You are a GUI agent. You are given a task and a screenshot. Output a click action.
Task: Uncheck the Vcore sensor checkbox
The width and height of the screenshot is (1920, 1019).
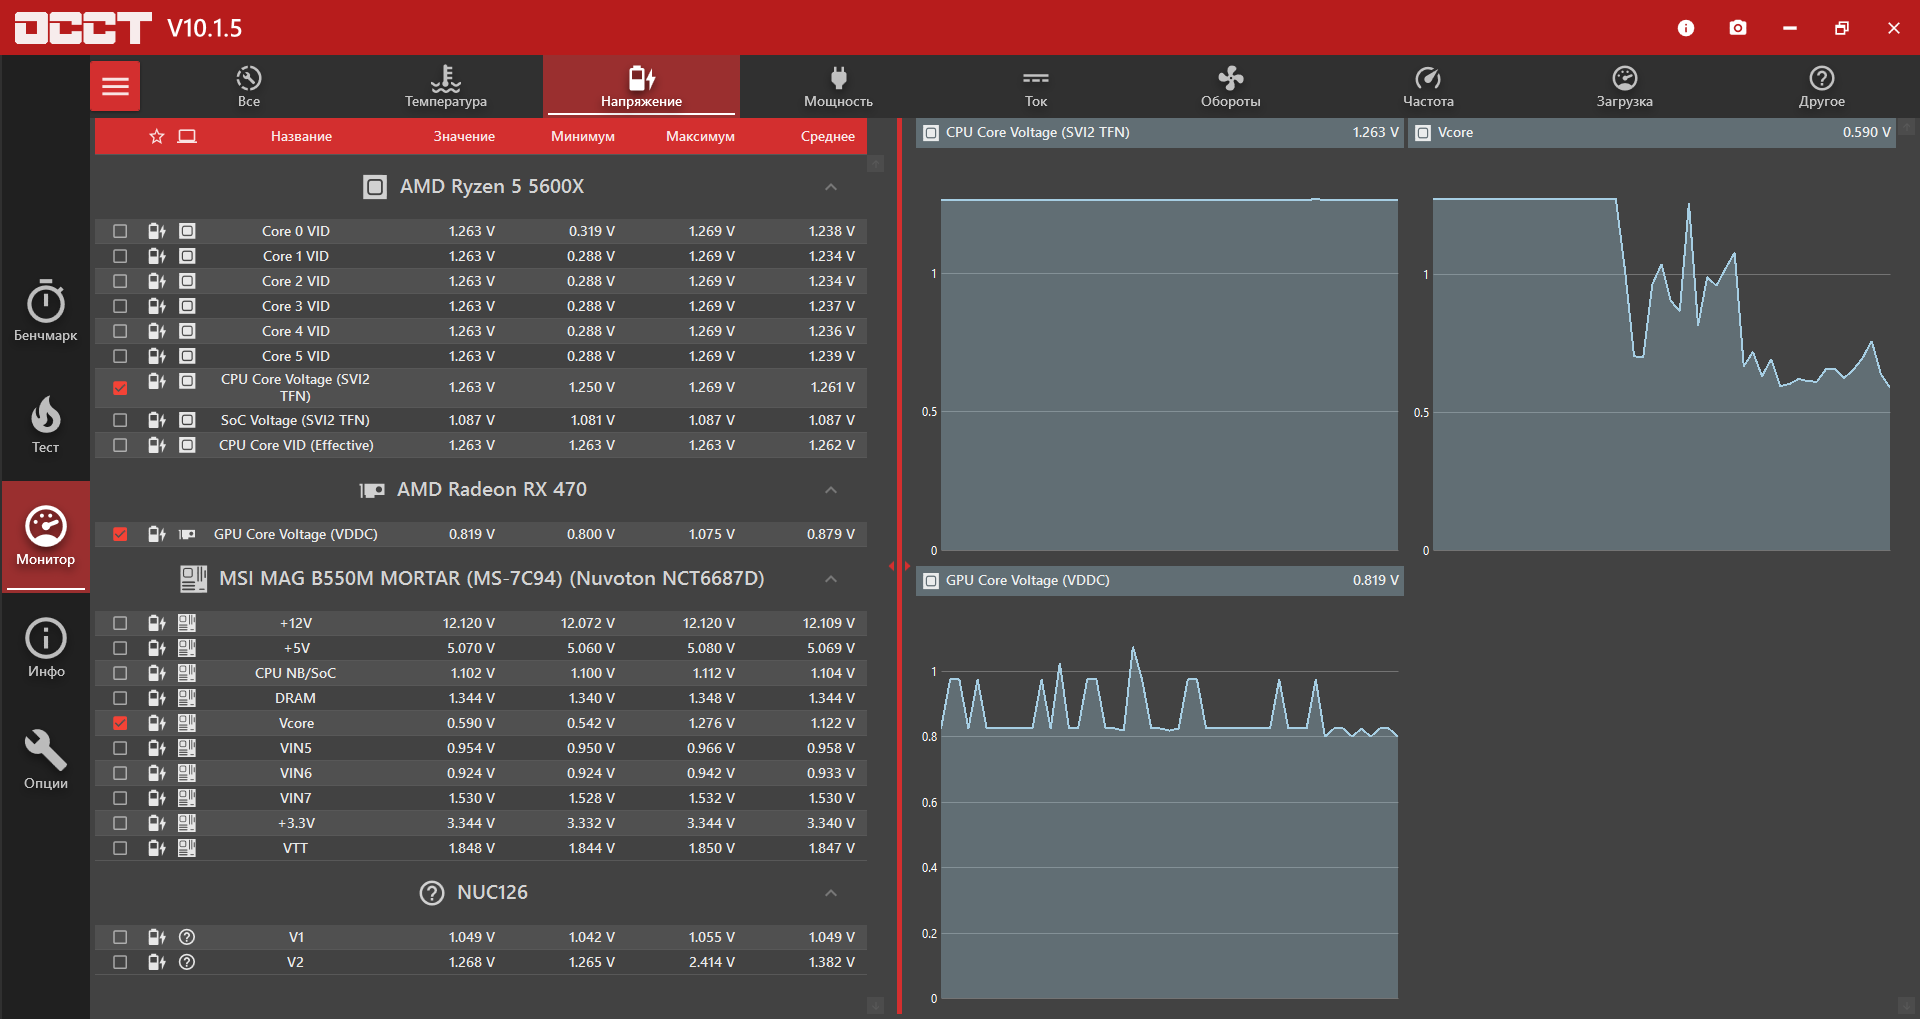coord(120,723)
